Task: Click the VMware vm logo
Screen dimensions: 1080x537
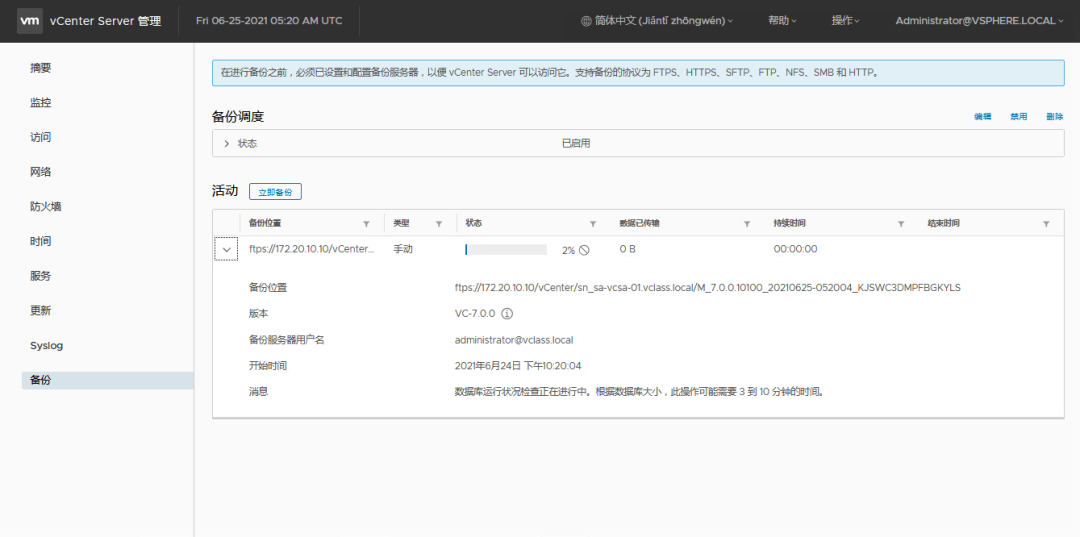Action: point(30,21)
